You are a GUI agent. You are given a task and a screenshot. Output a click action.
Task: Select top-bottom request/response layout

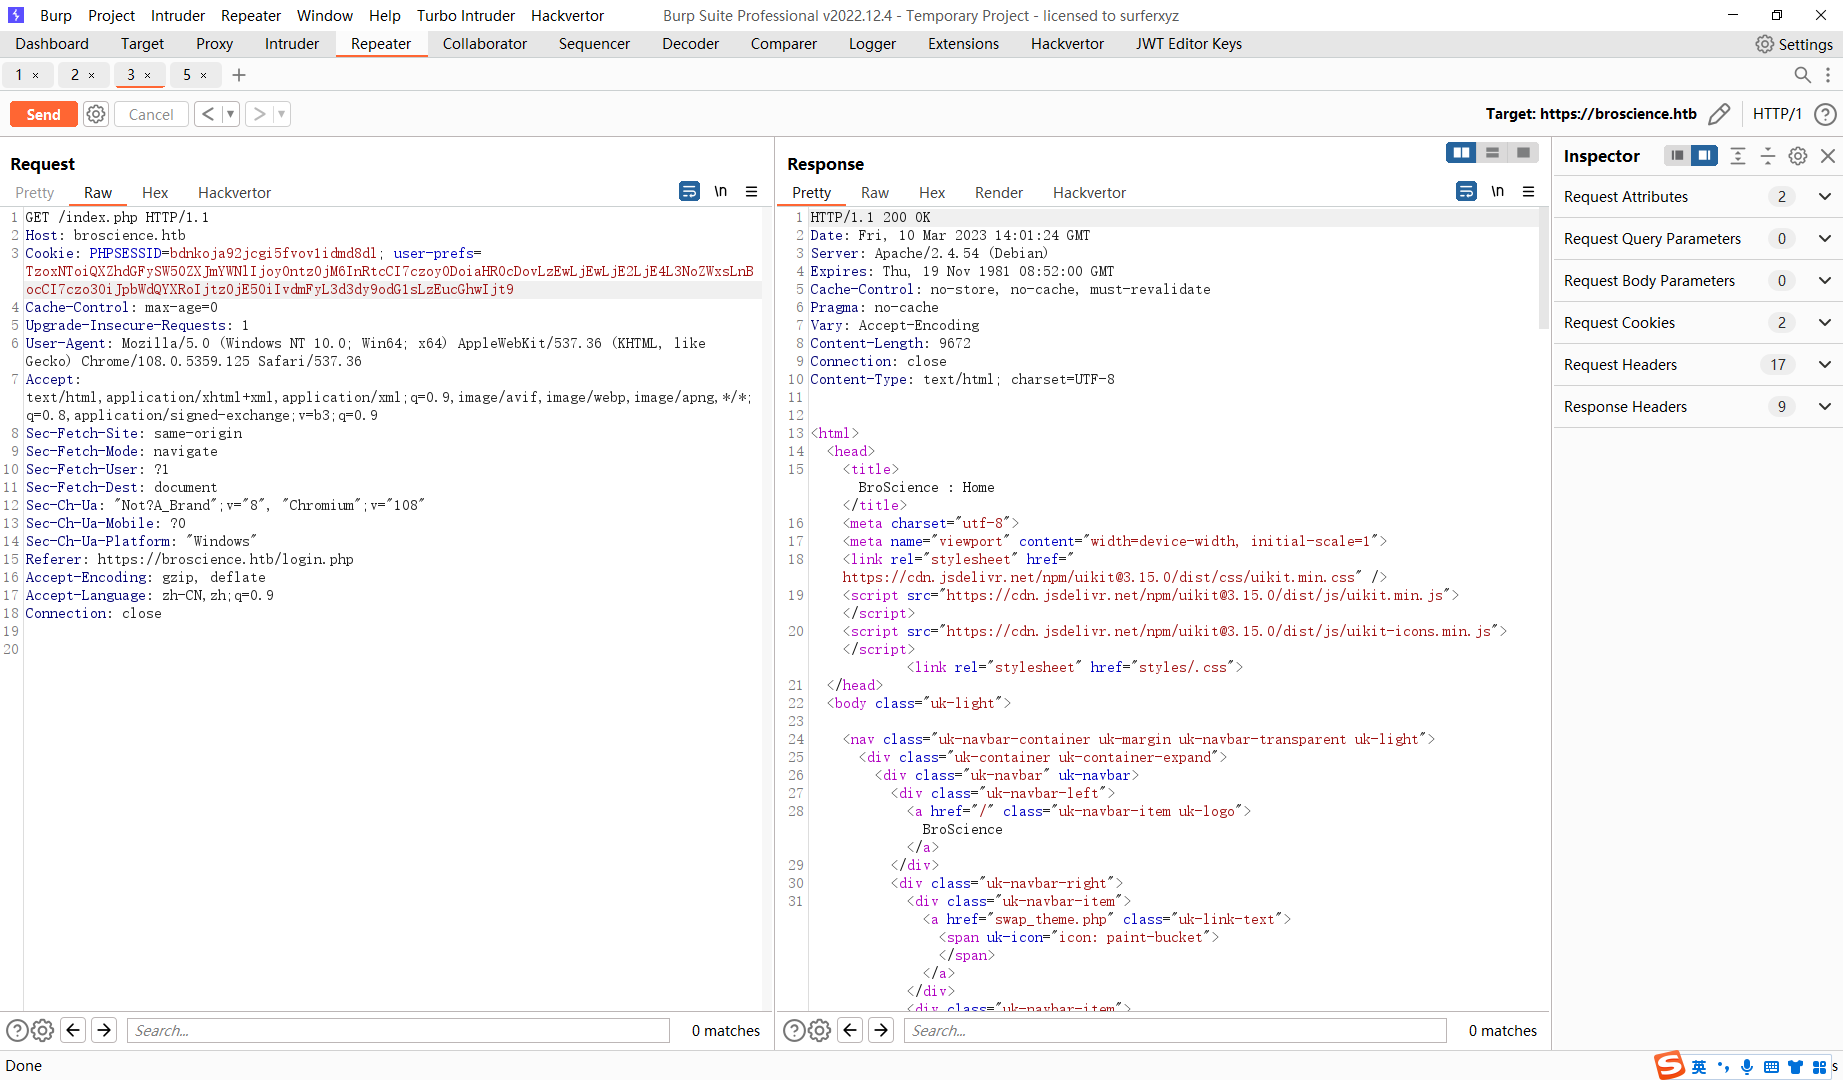tap(1492, 152)
